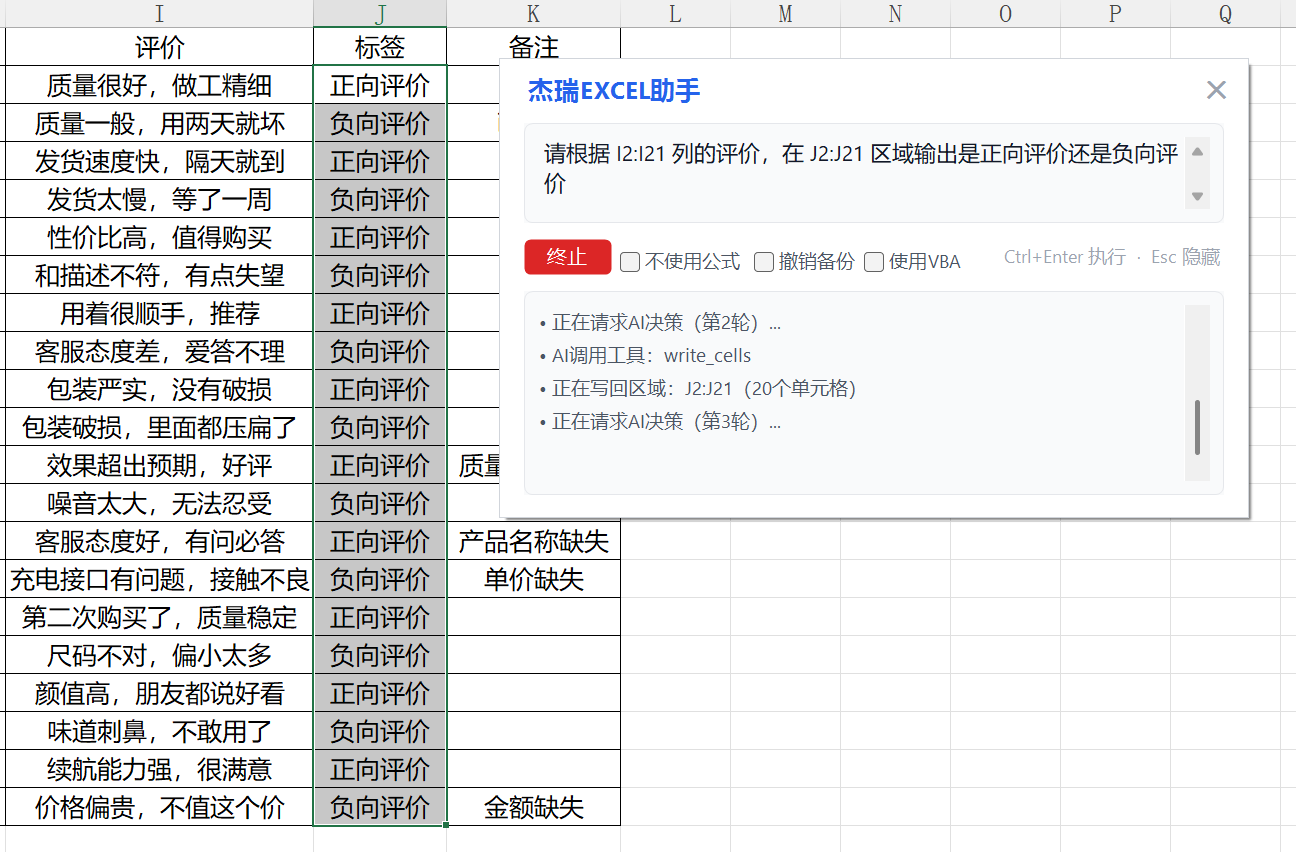Select the 金额缺失 note cell

[533, 808]
